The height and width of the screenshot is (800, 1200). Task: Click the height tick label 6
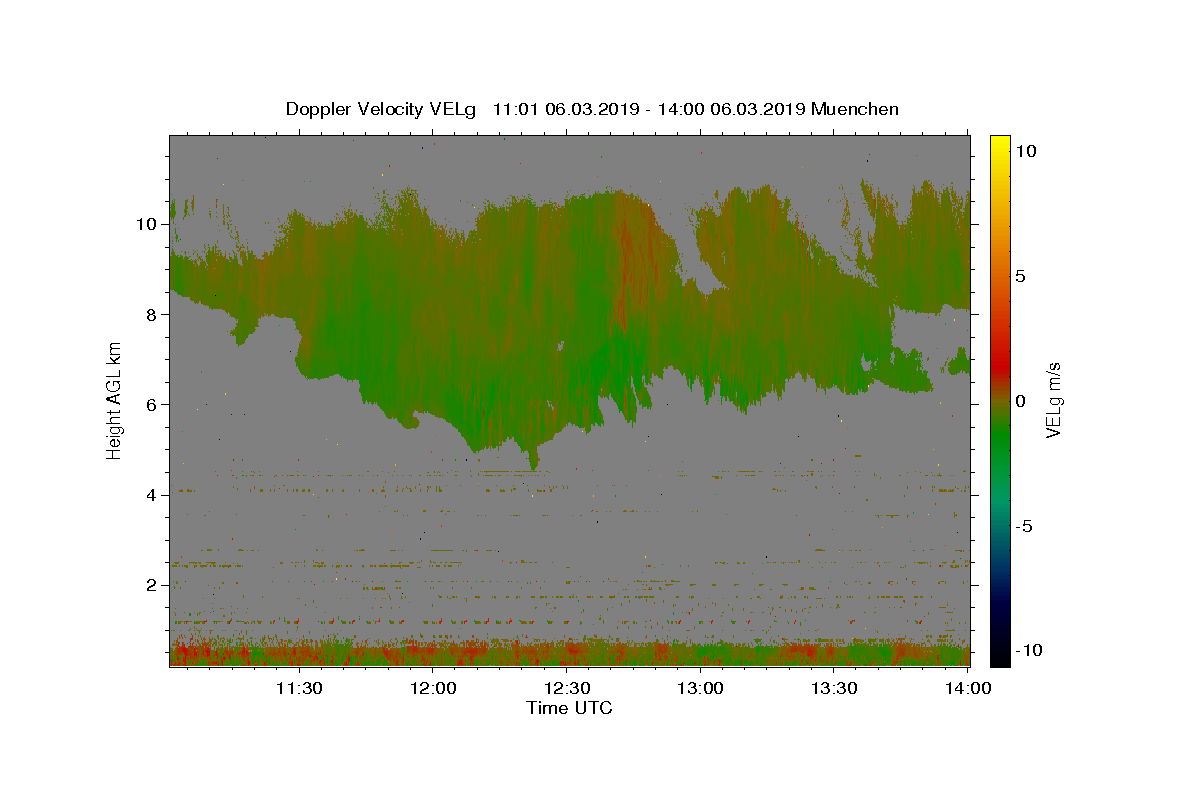(x=151, y=405)
